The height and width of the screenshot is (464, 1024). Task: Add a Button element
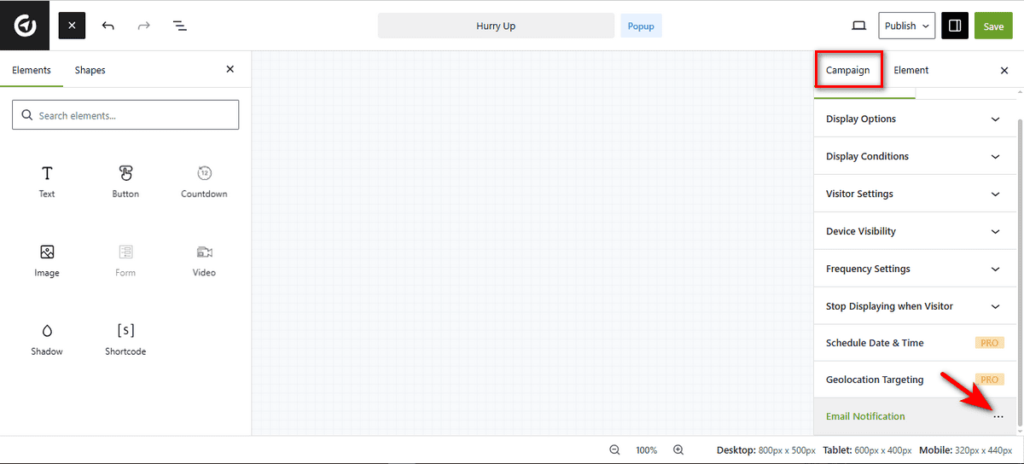tap(125, 182)
